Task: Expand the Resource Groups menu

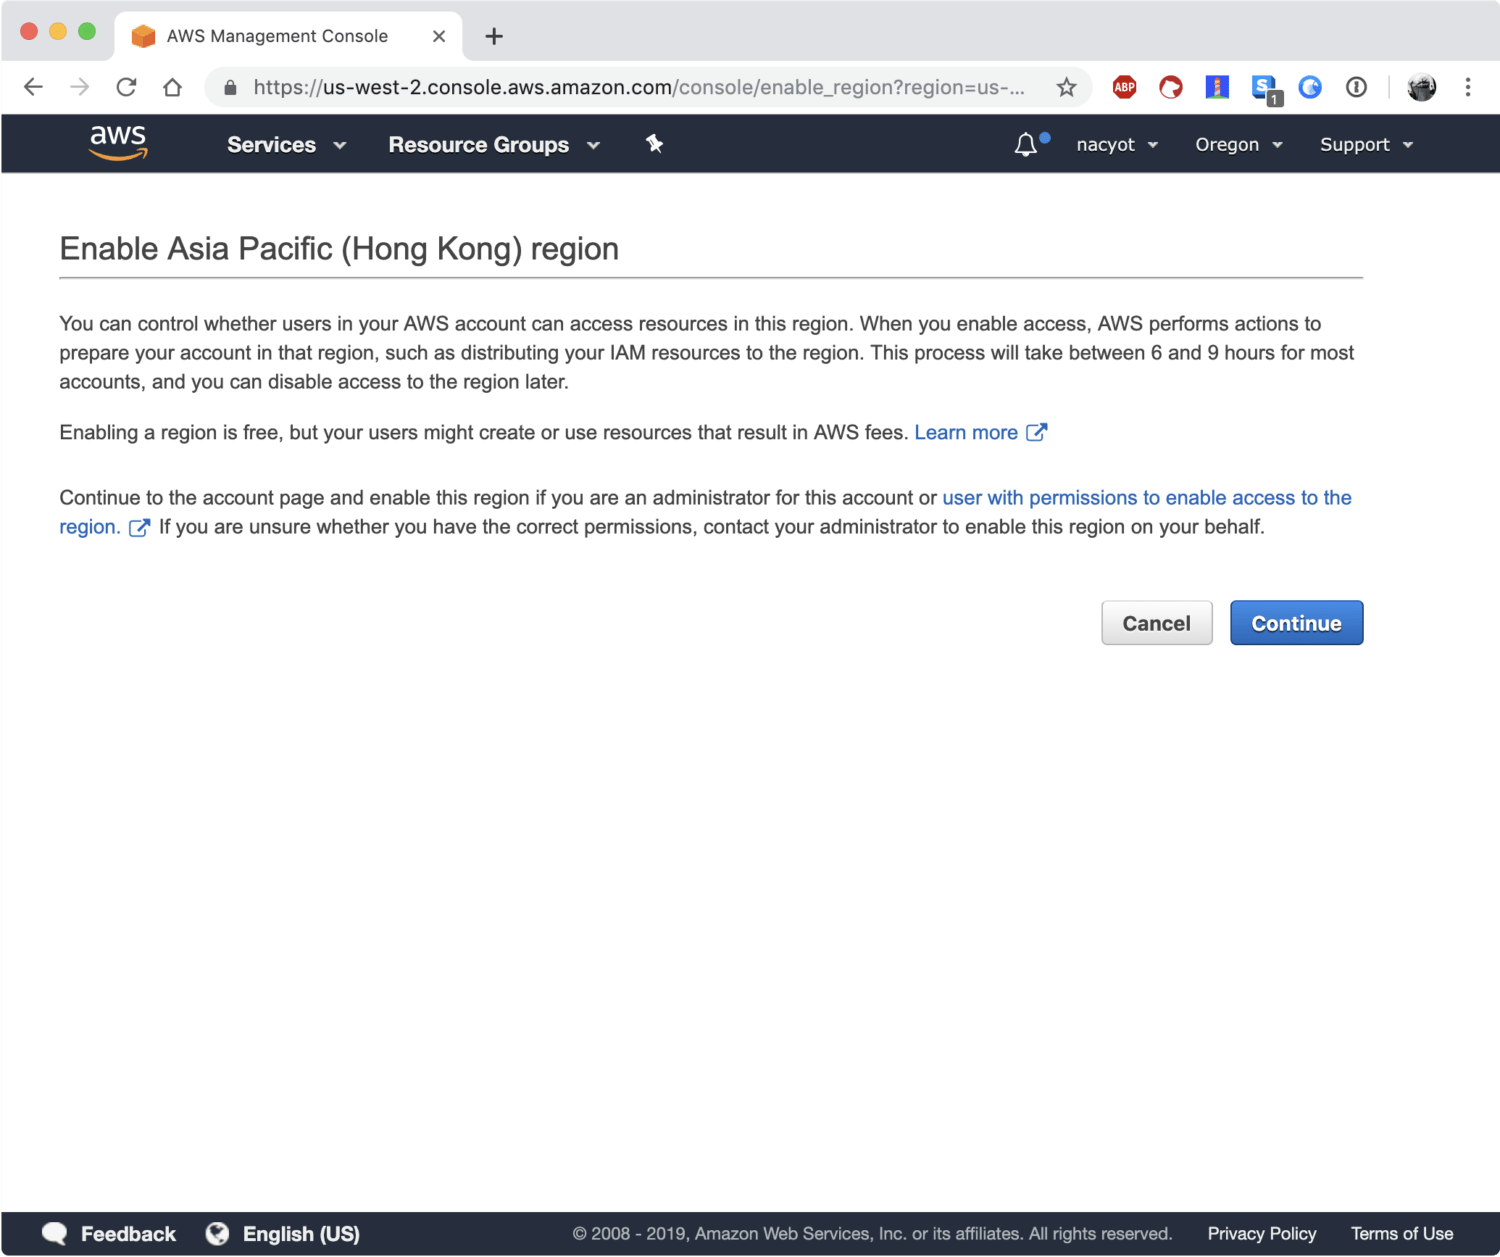Action: point(494,145)
